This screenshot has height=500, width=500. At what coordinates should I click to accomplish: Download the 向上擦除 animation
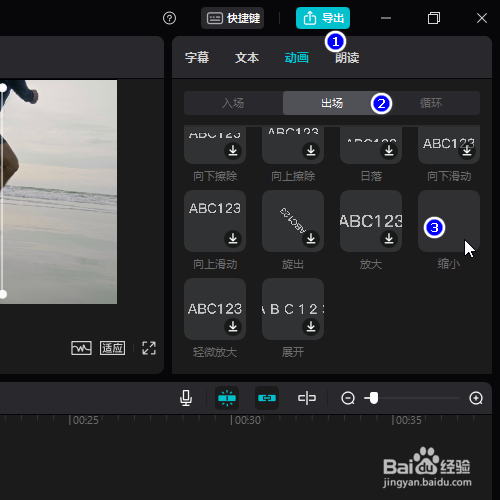pyautogui.click(x=311, y=151)
